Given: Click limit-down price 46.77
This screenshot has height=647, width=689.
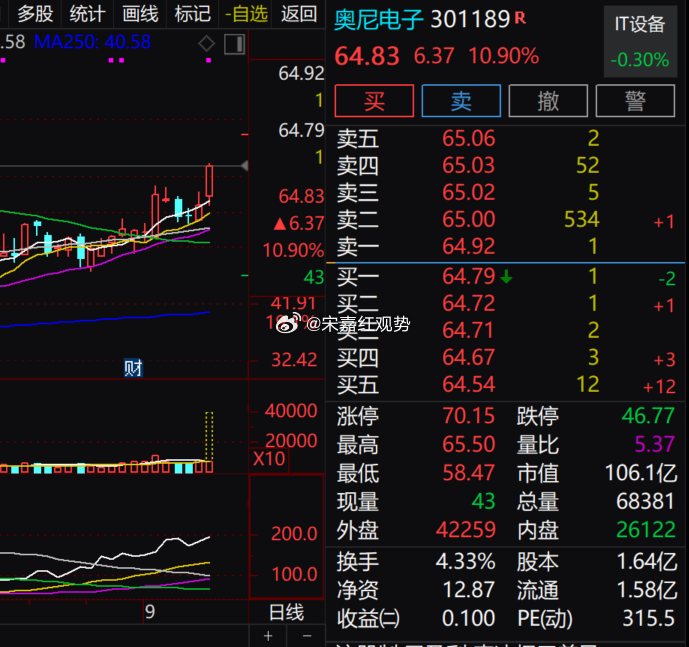Looking at the screenshot, I should coord(648,416).
